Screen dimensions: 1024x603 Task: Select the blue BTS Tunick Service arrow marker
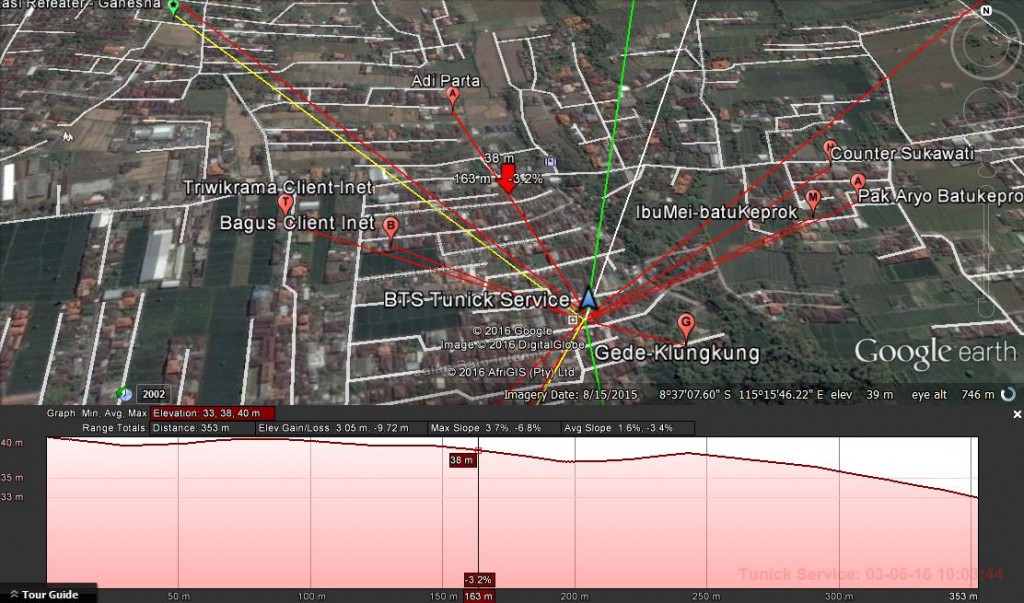pos(588,298)
